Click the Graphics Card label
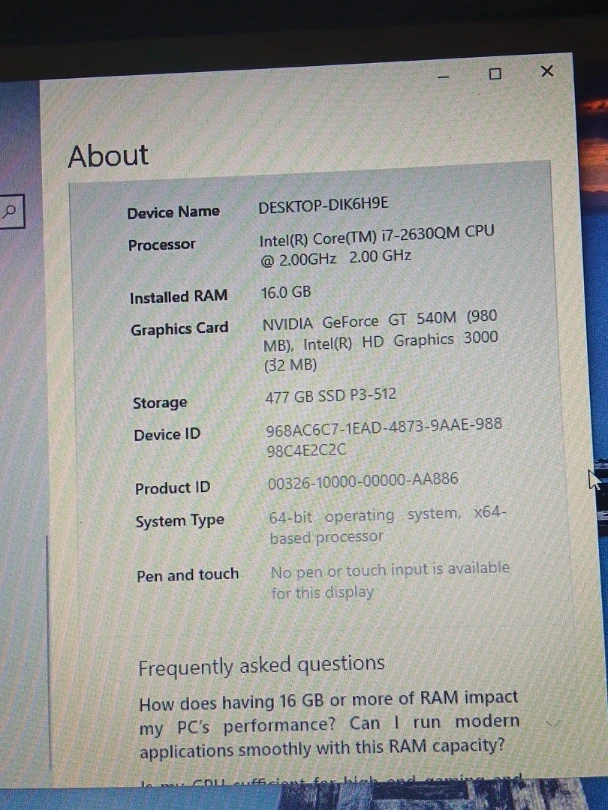Viewport: 608px width, 810px height. click(x=179, y=329)
